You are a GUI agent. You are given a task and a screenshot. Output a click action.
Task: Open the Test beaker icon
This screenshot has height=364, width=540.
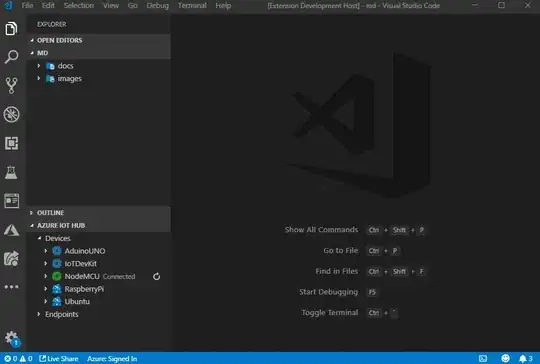[x=11, y=172]
